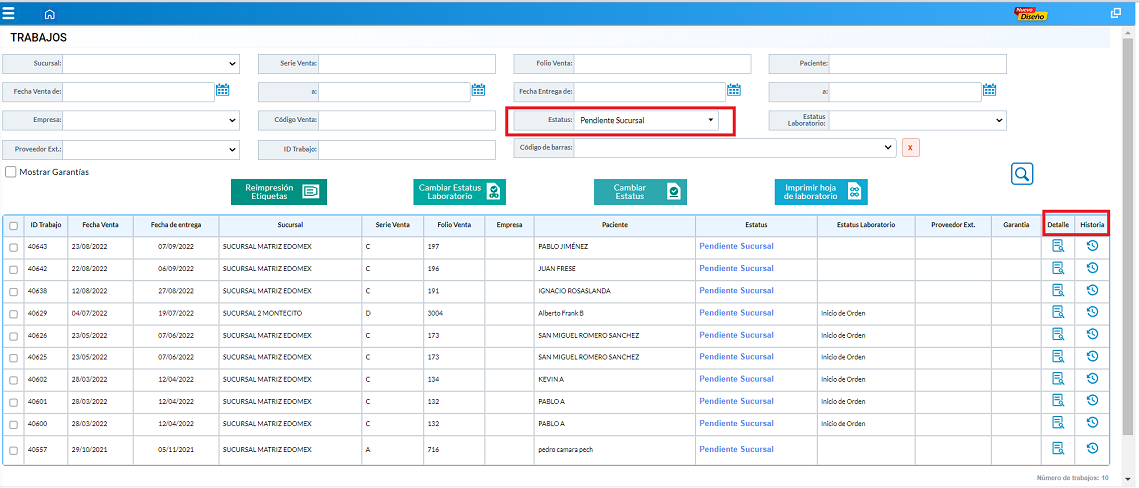Expand the Estatus Laboratorio dropdown
The image size is (1139, 488).
(917, 120)
